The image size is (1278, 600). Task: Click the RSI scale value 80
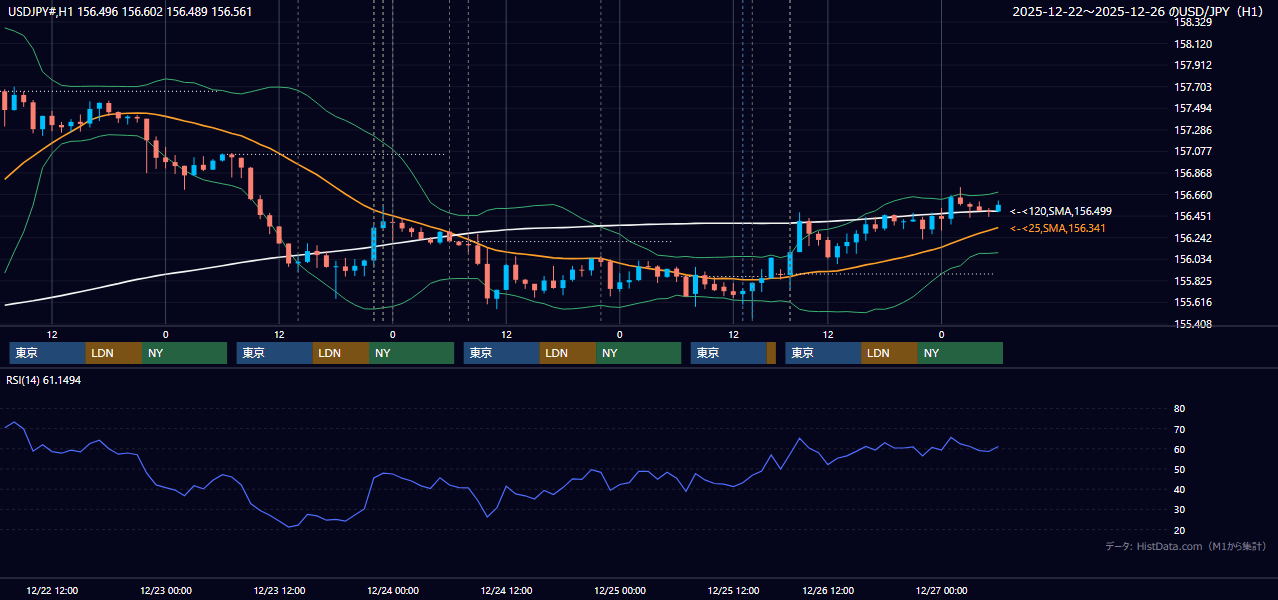1179,409
